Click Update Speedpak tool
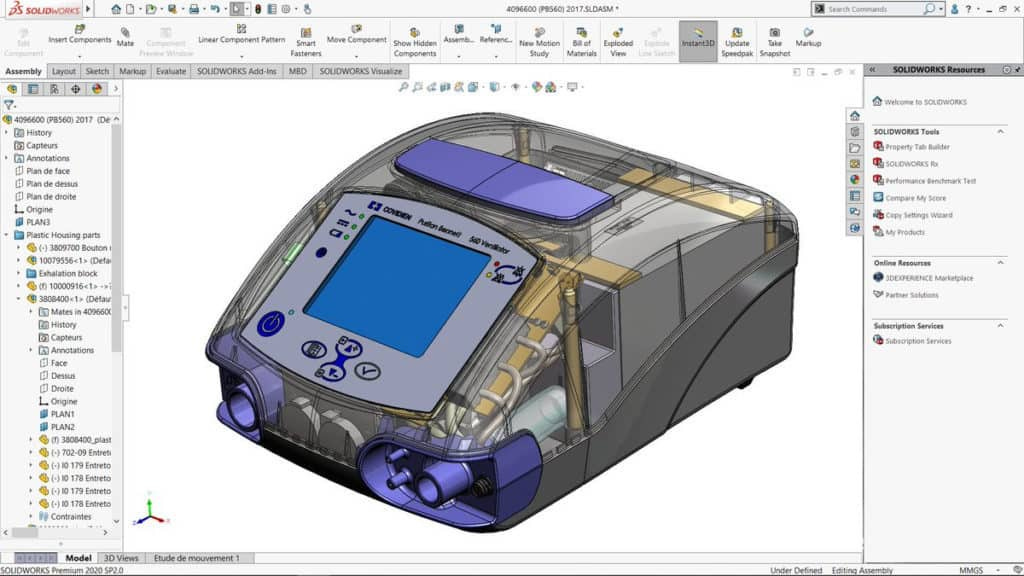This screenshot has width=1024, height=576. tap(737, 42)
